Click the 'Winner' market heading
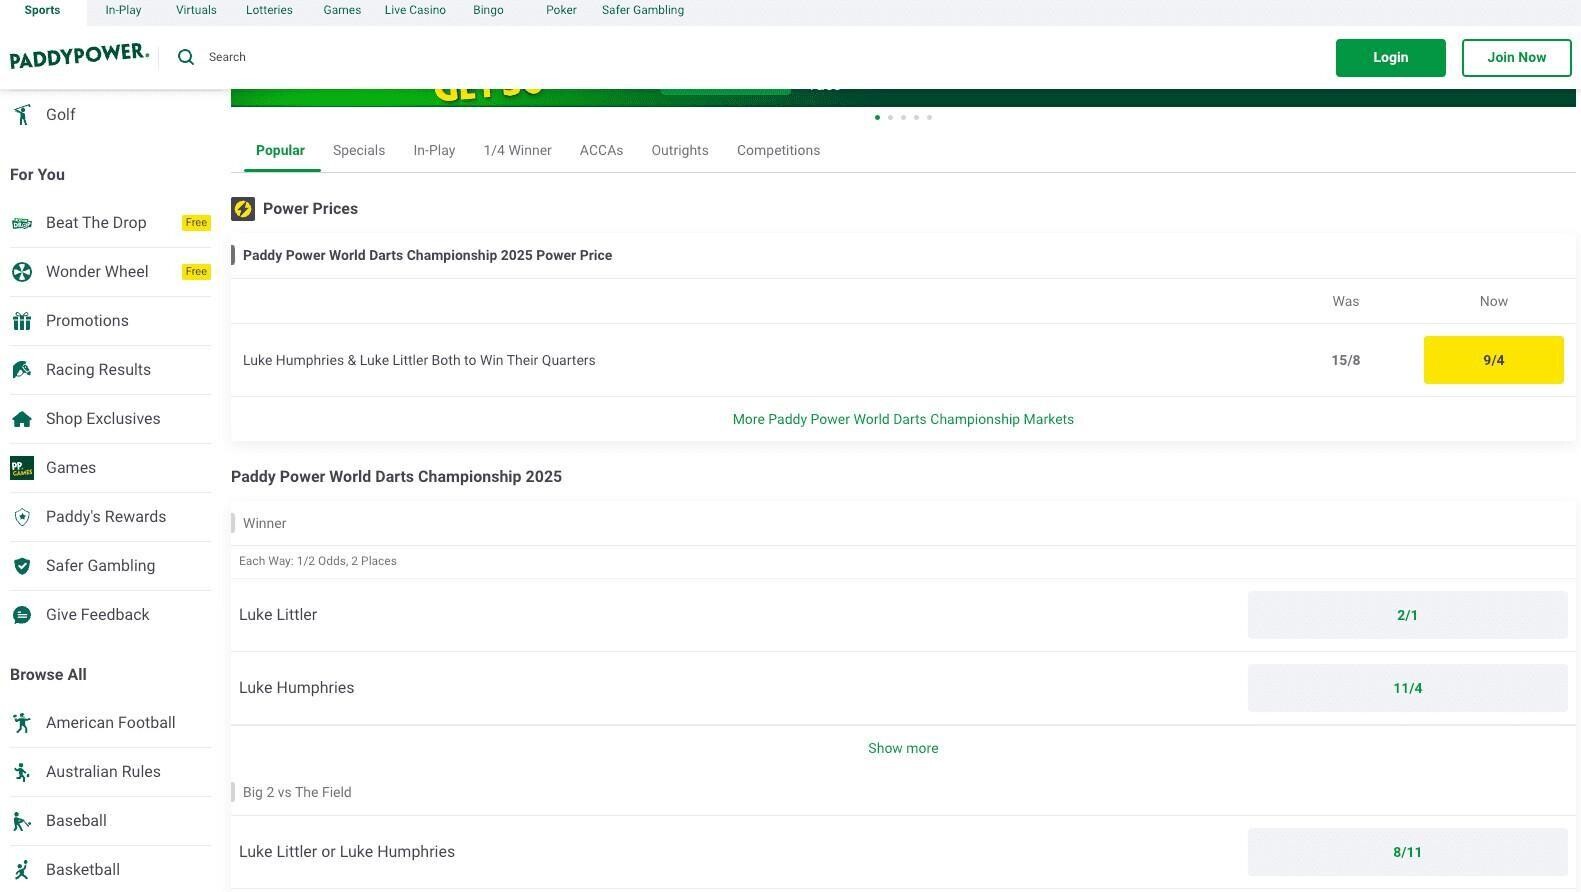Viewport: 1581px width, 892px height. tap(264, 524)
